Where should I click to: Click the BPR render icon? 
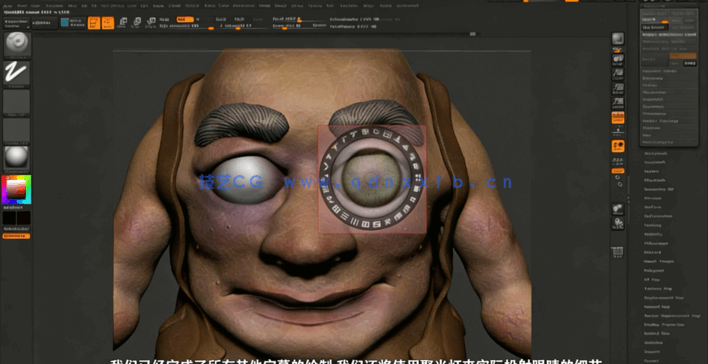(x=618, y=39)
